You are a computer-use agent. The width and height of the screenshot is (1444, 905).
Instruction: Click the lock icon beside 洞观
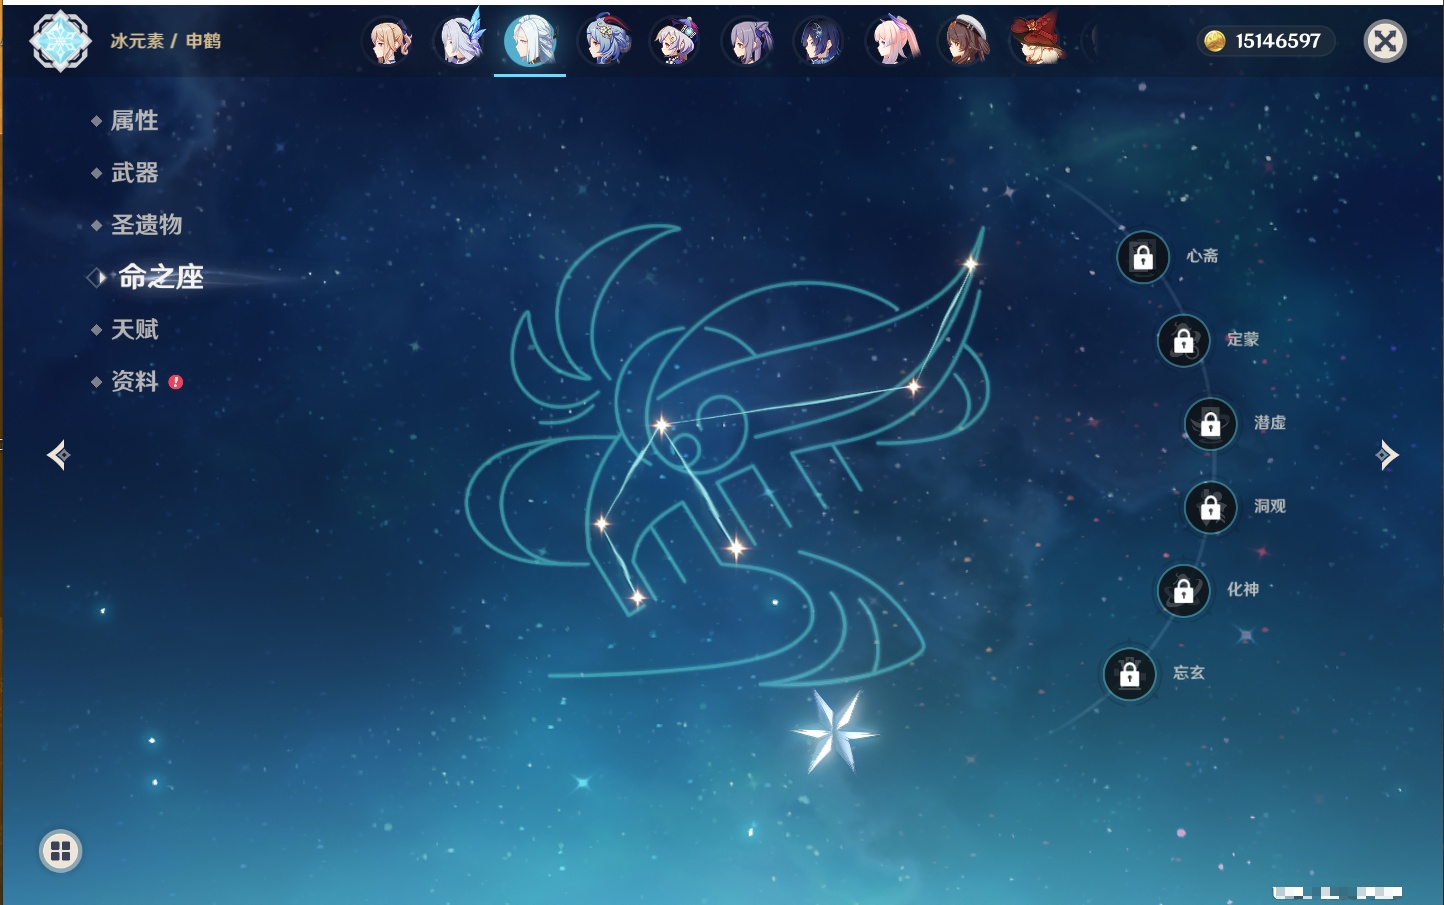click(1211, 508)
